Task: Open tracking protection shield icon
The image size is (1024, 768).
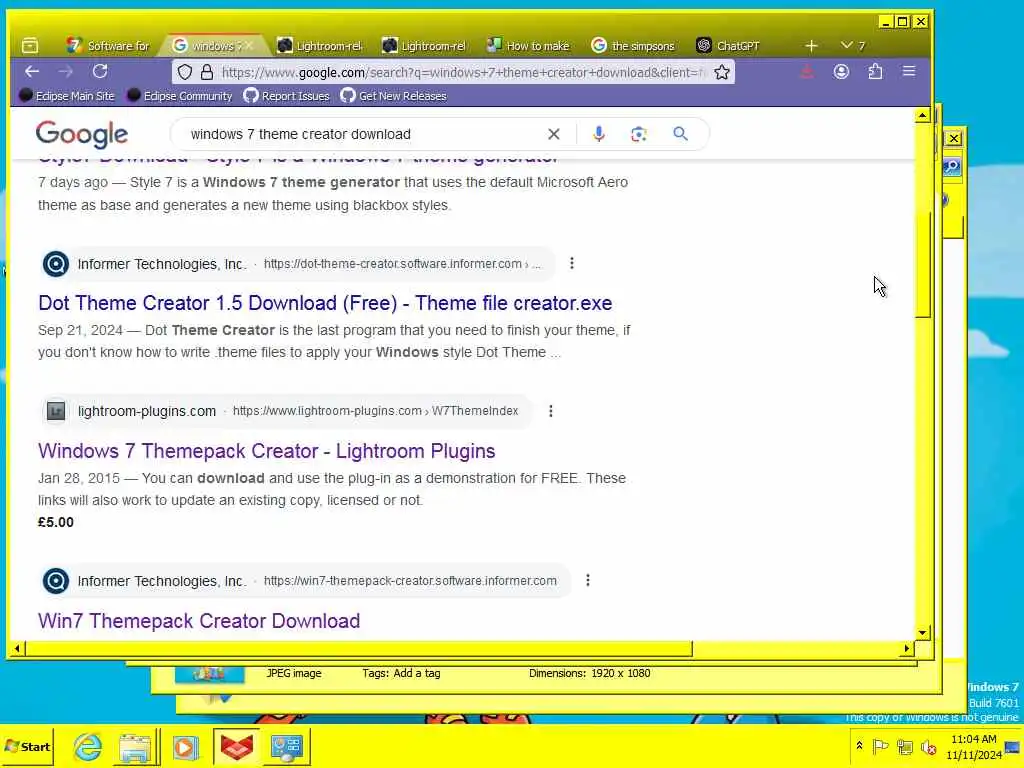Action: coord(185,72)
